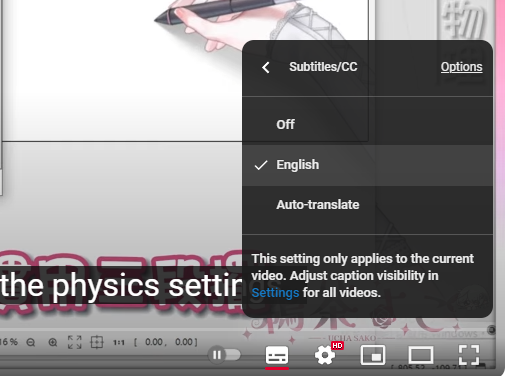Go back from Subtitles/CC menu

point(266,68)
